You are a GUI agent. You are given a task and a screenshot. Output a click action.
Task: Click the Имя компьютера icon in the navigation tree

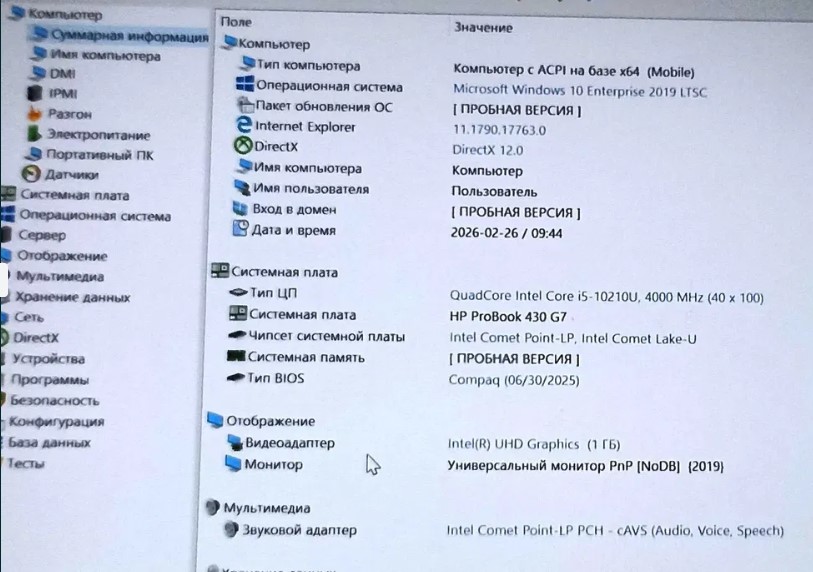point(39,53)
